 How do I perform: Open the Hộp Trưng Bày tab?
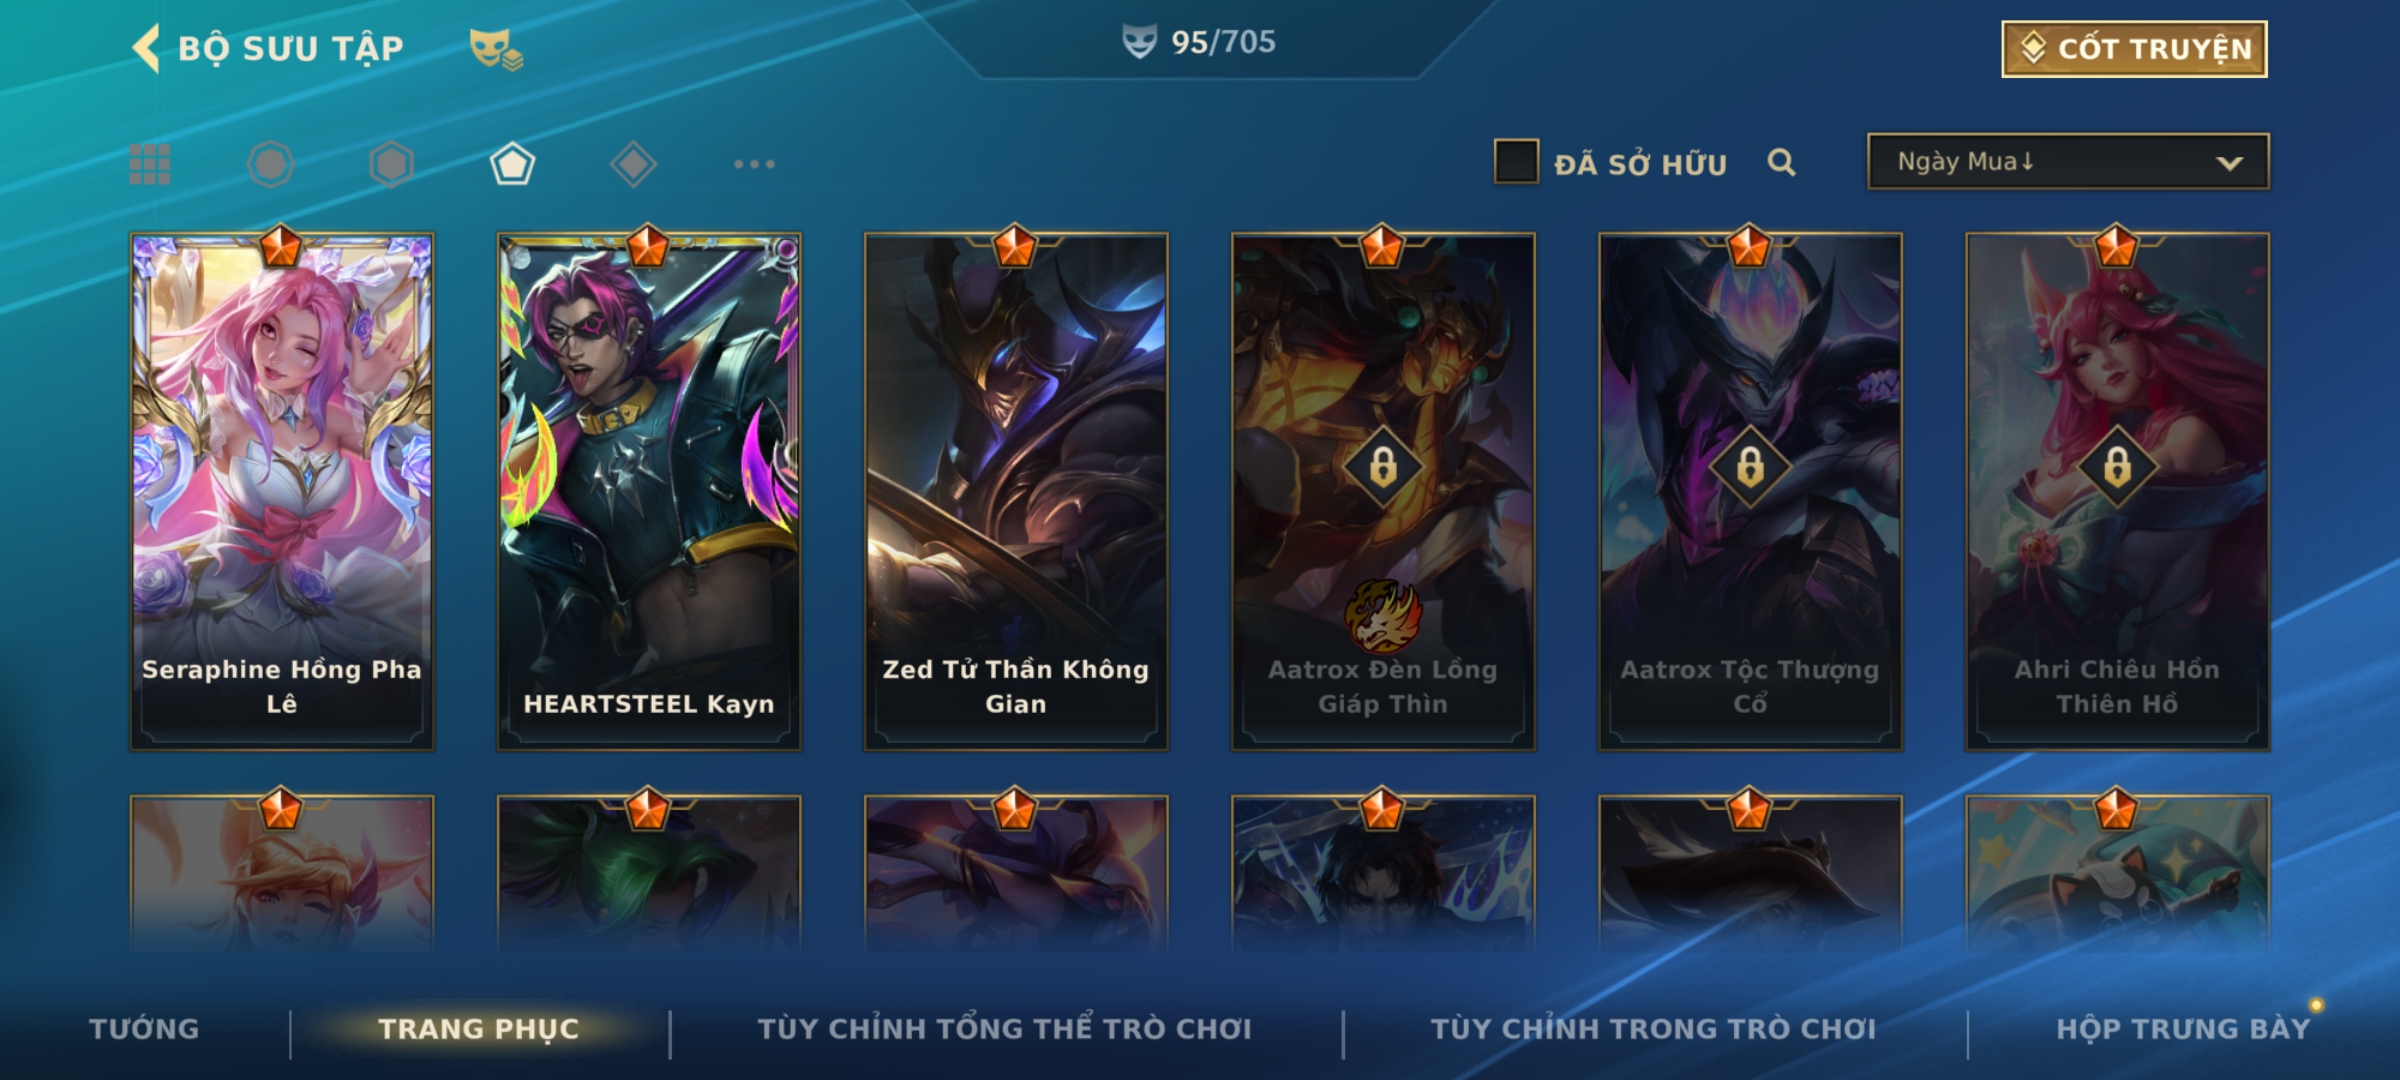pyautogui.click(x=2183, y=1029)
